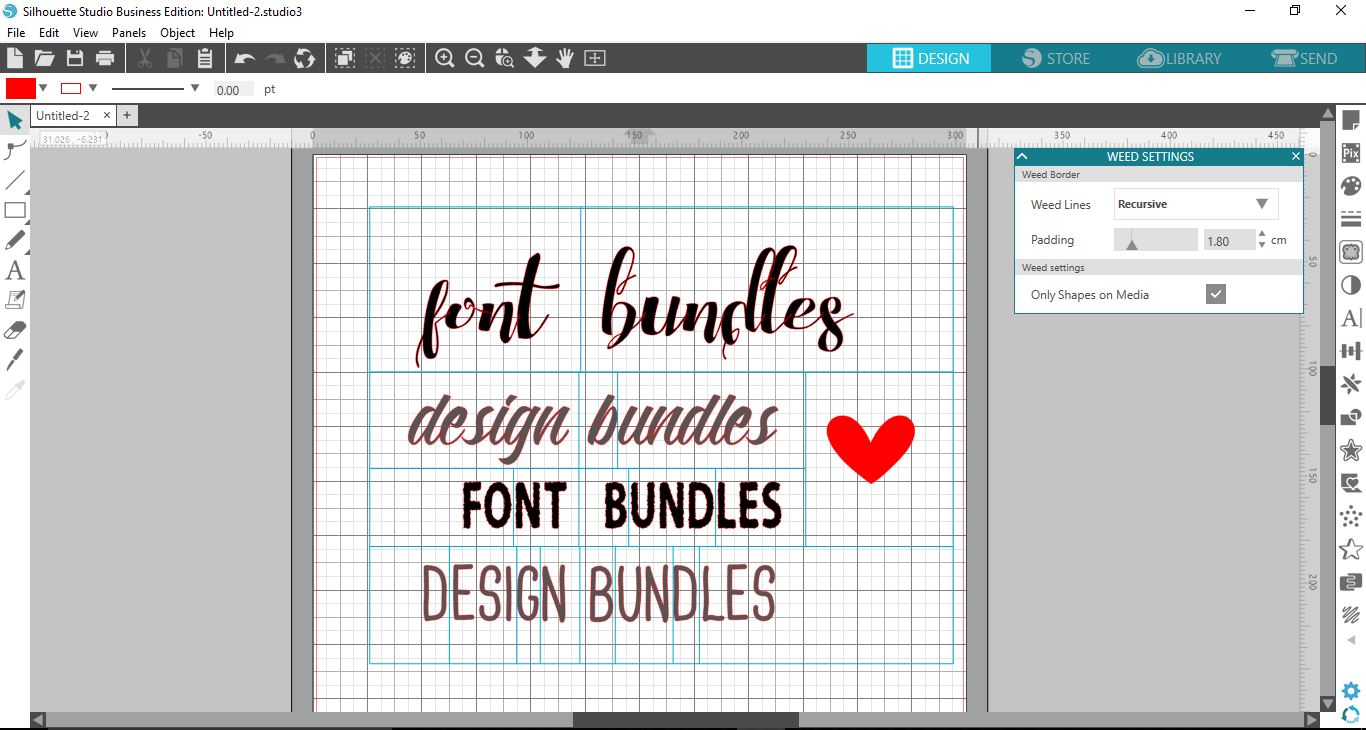This screenshot has height=730, width=1366.
Task: Open the Text Style panel
Action: [x=1351, y=318]
